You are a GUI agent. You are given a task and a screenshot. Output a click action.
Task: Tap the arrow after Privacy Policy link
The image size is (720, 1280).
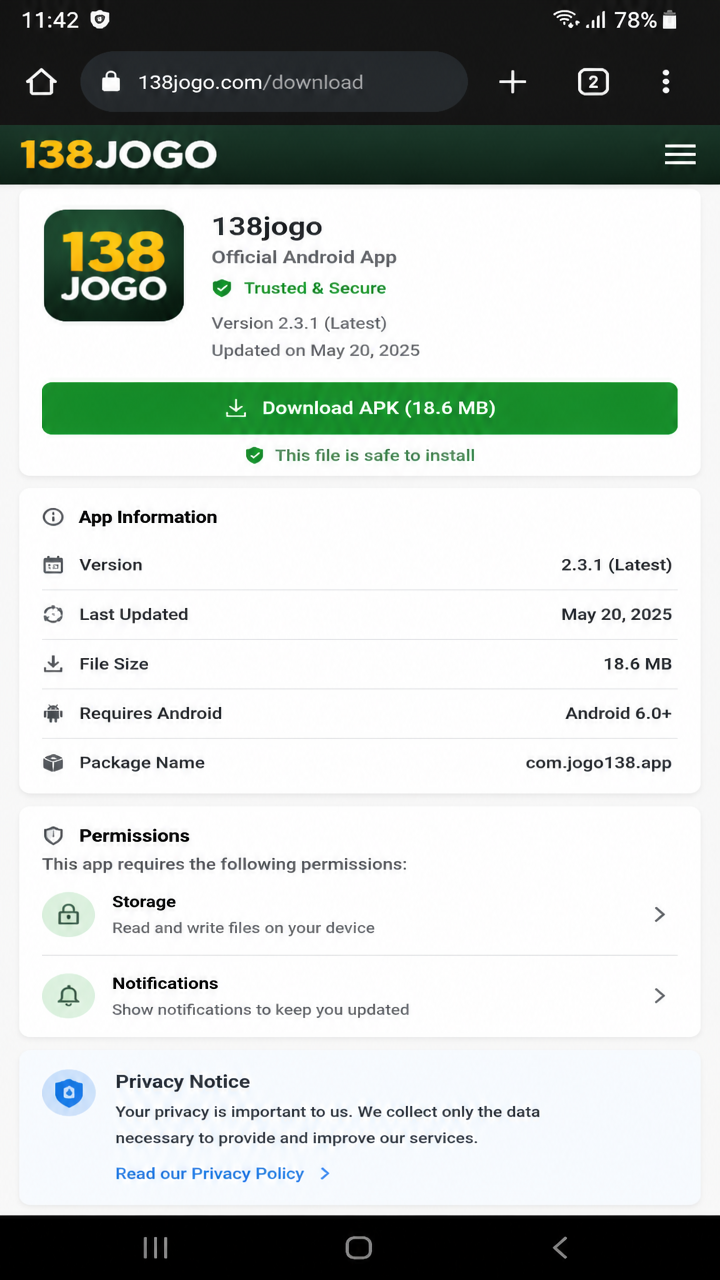point(325,1173)
